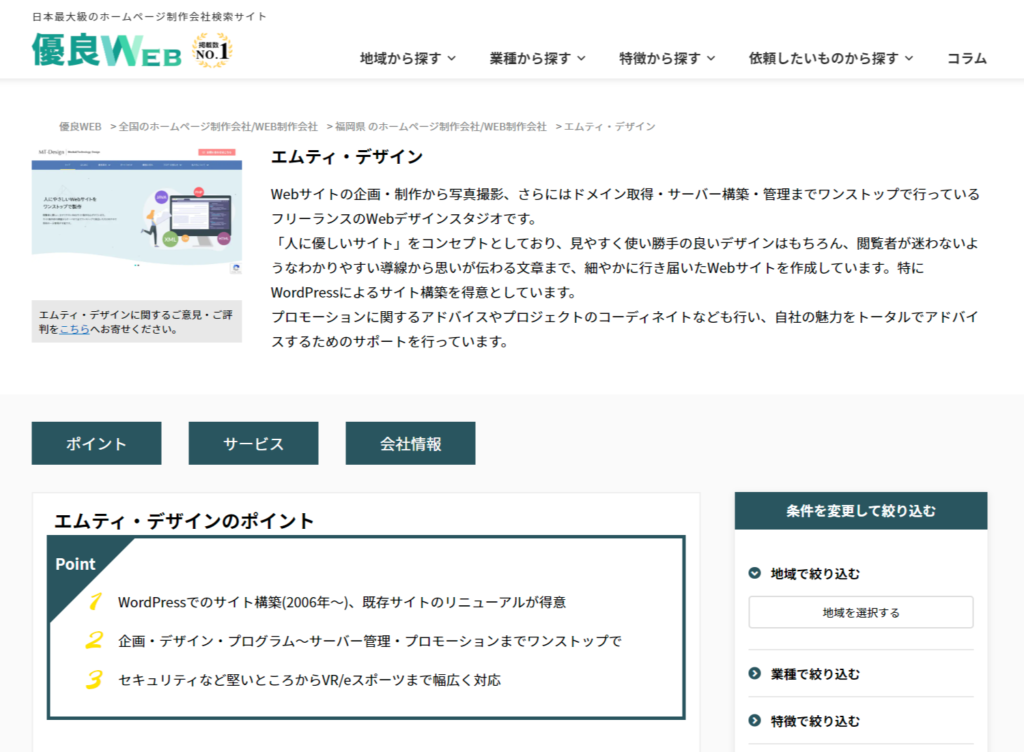Click the エムティ・デザイン breadcrumb text
1024x752 pixels.
609,127
